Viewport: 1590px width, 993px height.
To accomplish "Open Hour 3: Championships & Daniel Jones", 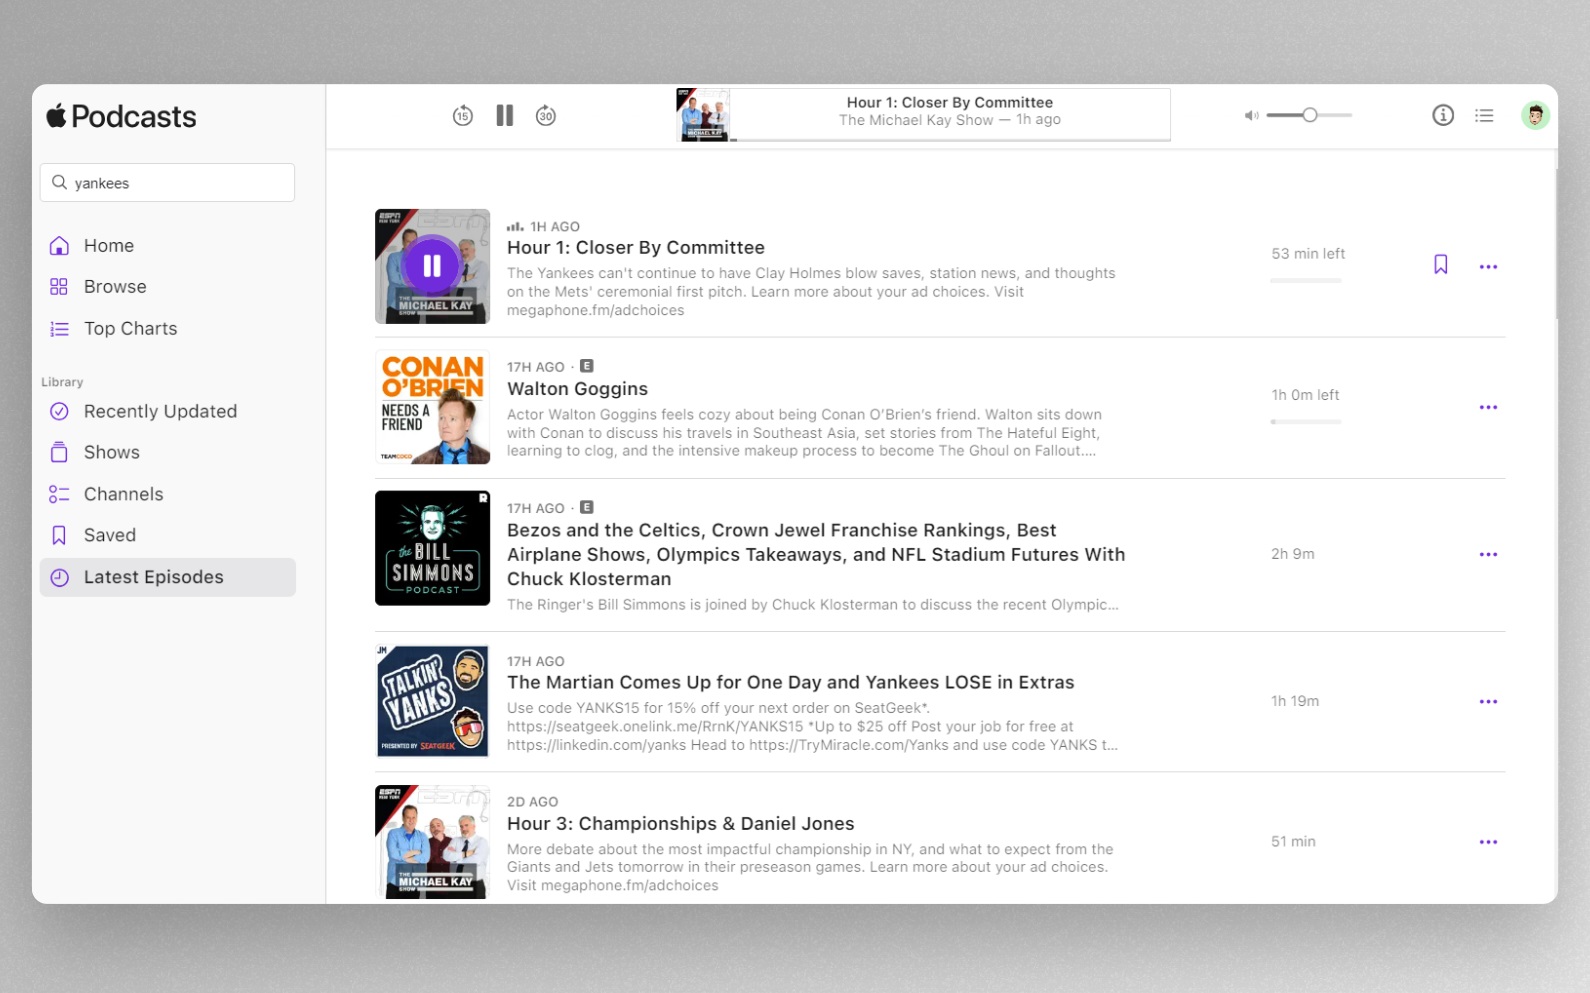I will tap(680, 824).
